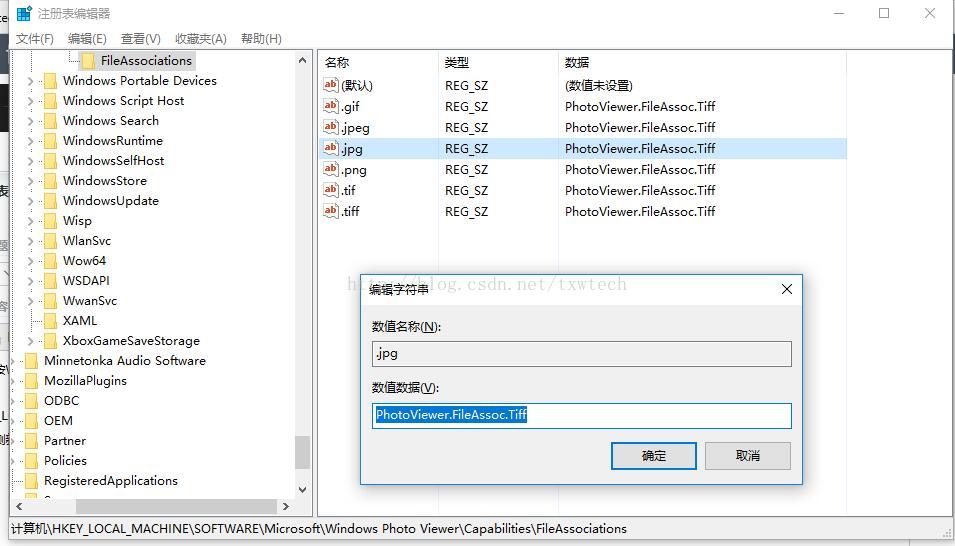The width and height of the screenshot is (955, 546).
Task: Click the string value icon for .jpeg
Action: (x=331, y=127)
